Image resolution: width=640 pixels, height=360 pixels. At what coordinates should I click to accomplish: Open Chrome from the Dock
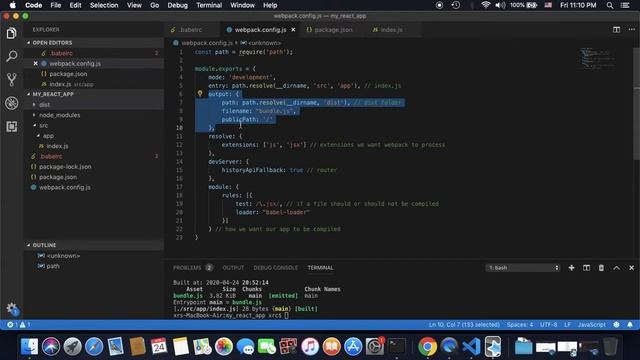[427, 347]
